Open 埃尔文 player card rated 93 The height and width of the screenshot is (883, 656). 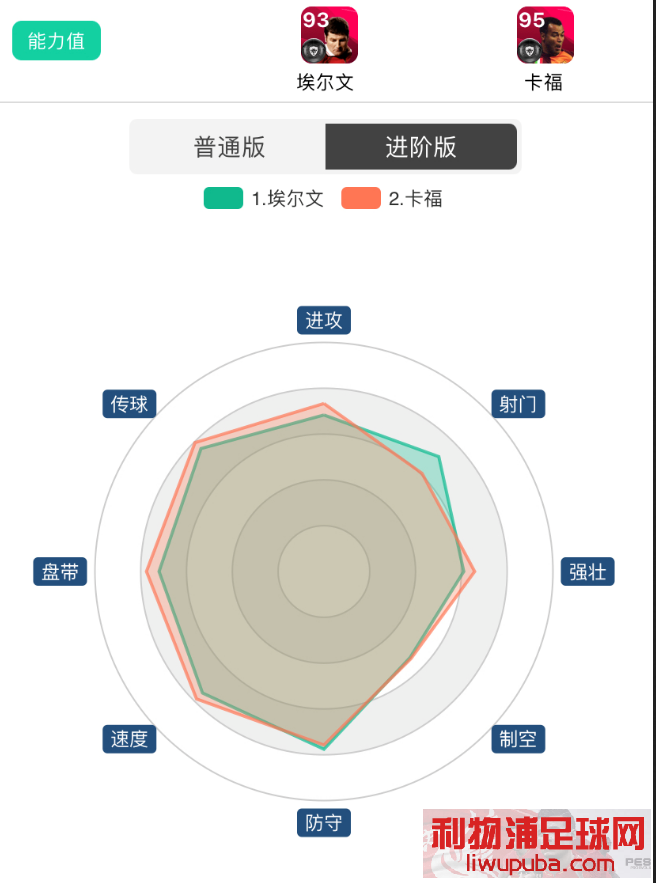(x=329, y=35)
